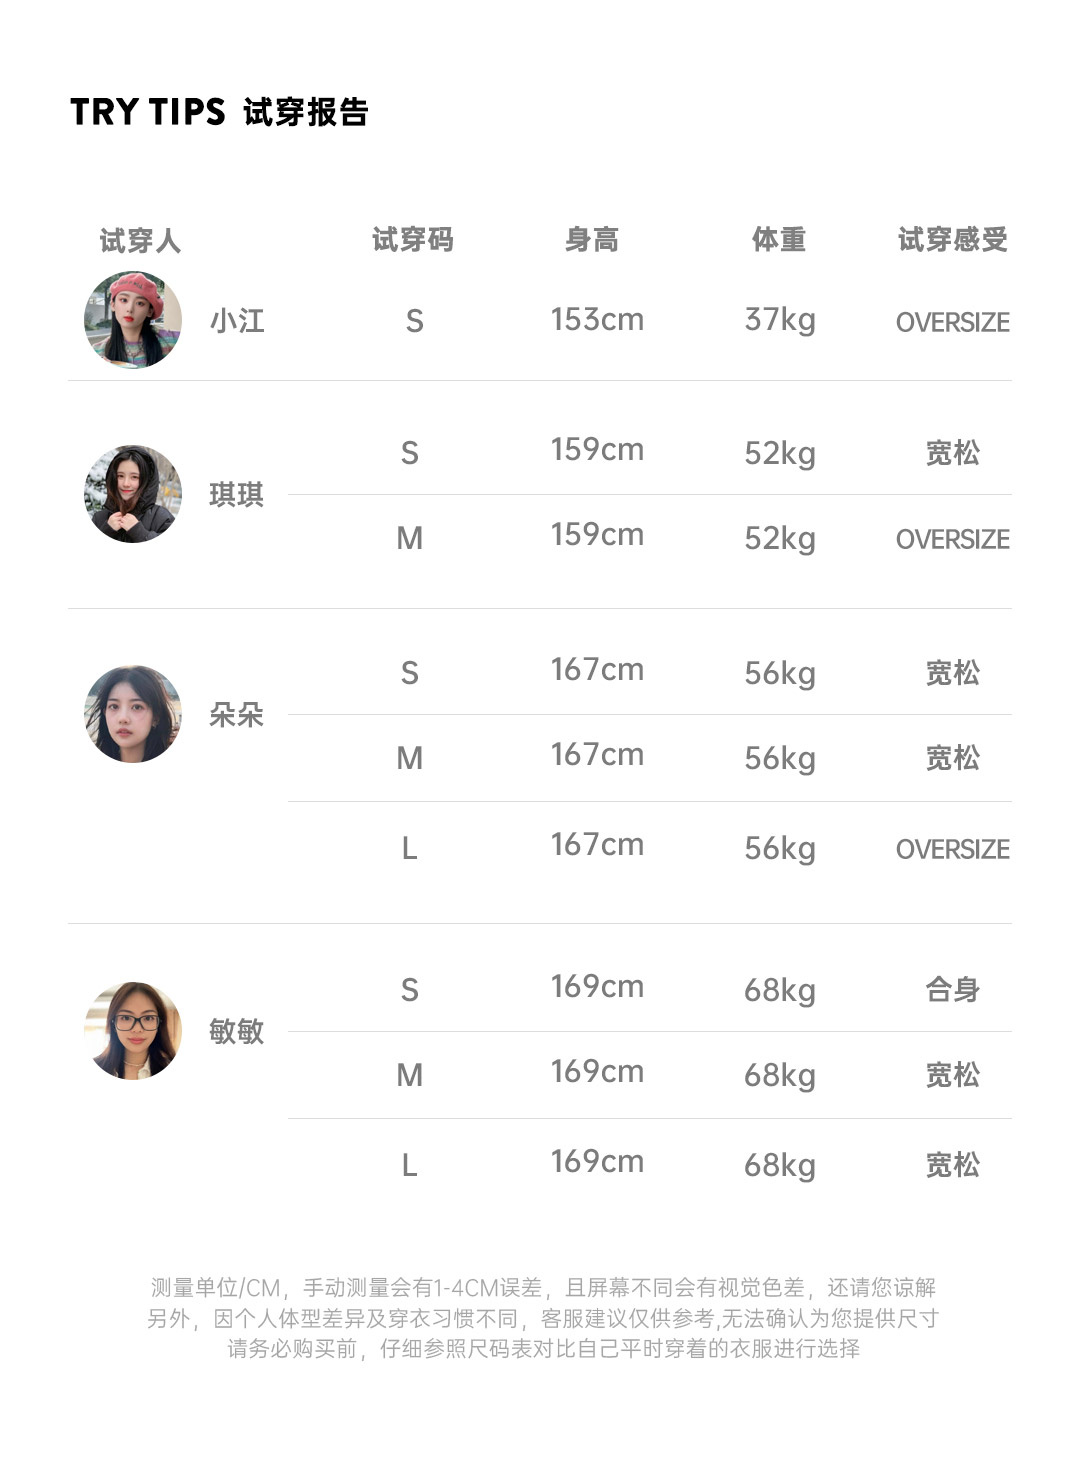
Task: Click 小江's OVERSIZE fit result
Action: 952,322
